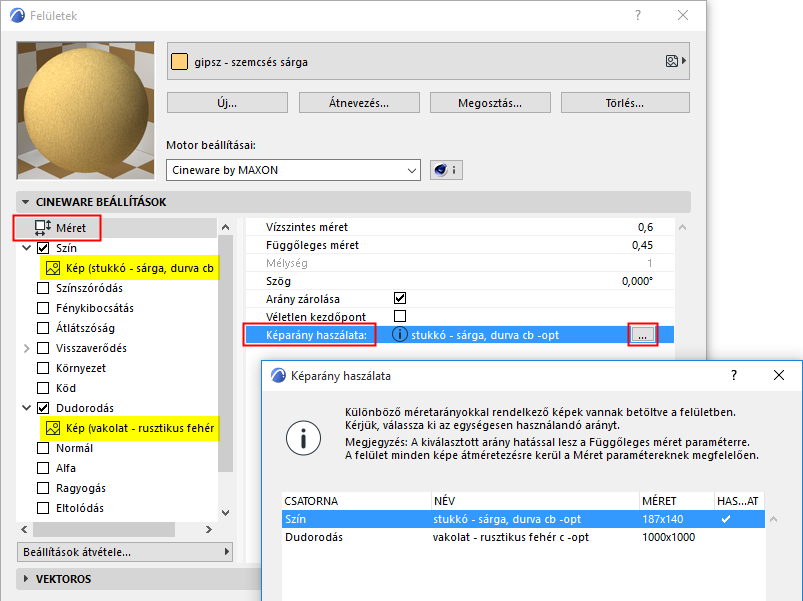Click the image icon of Kép (stukkó - sárga)
The height and width of the screenshot is (601, 803).
point(53,268)
